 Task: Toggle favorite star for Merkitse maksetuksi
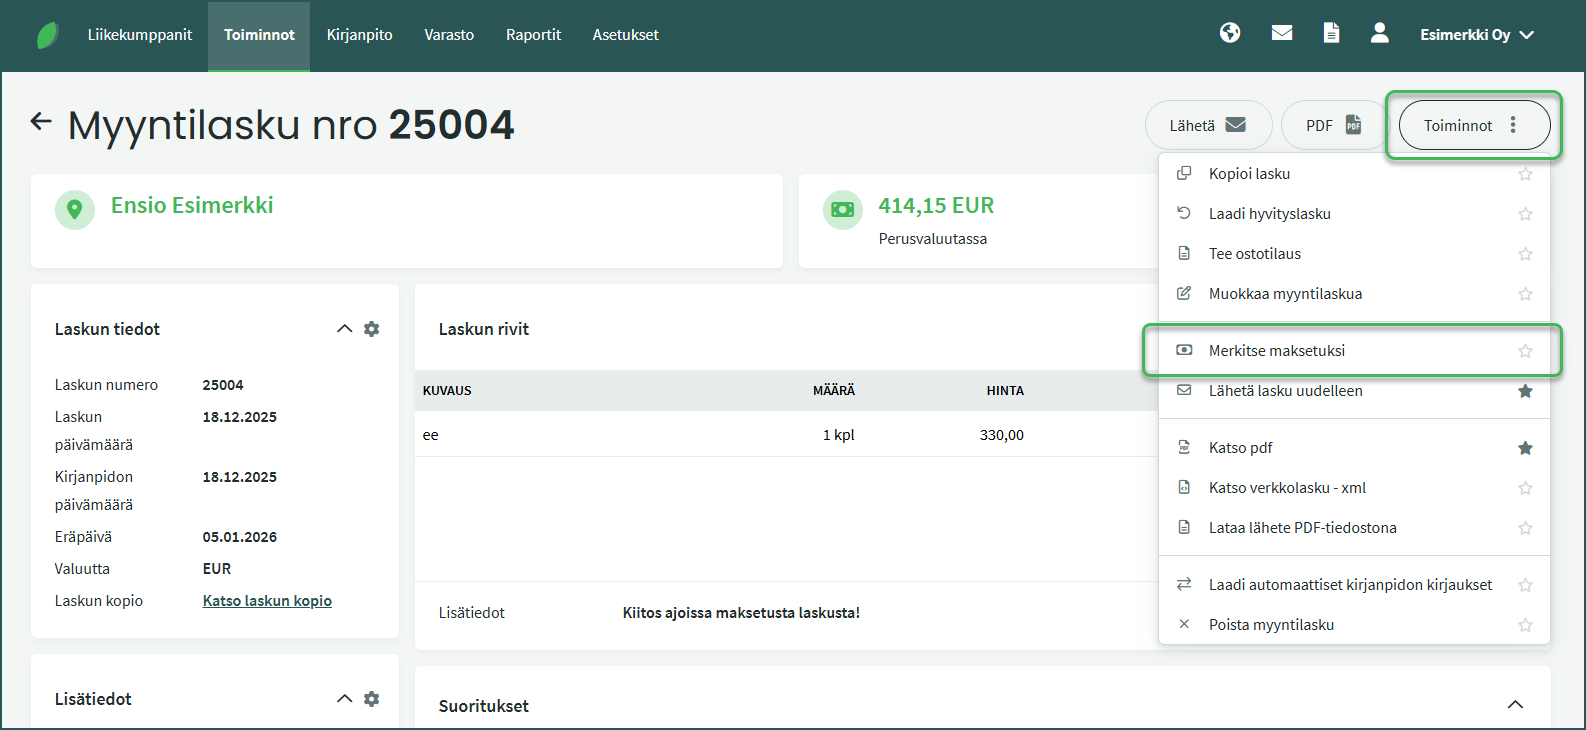point(1525,351)
